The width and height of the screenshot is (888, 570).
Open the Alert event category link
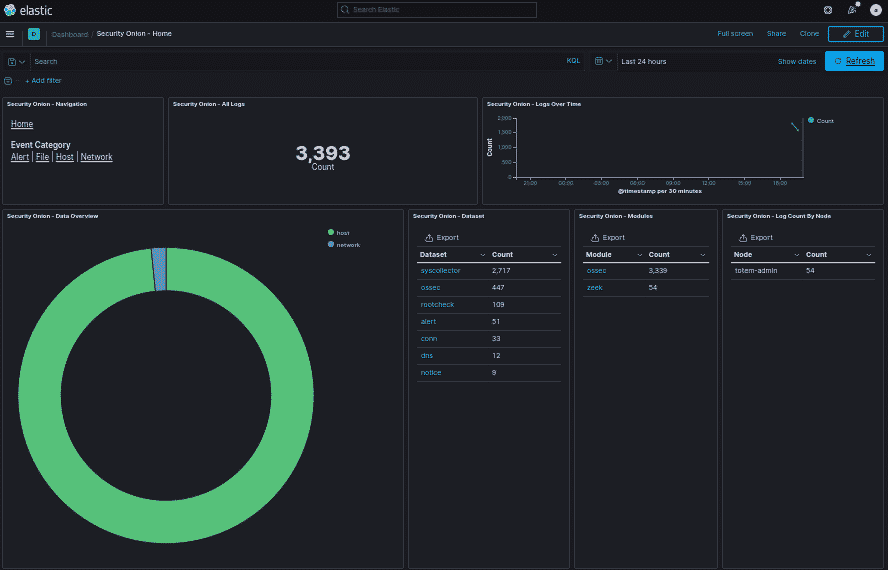click(x=20, y=157)
